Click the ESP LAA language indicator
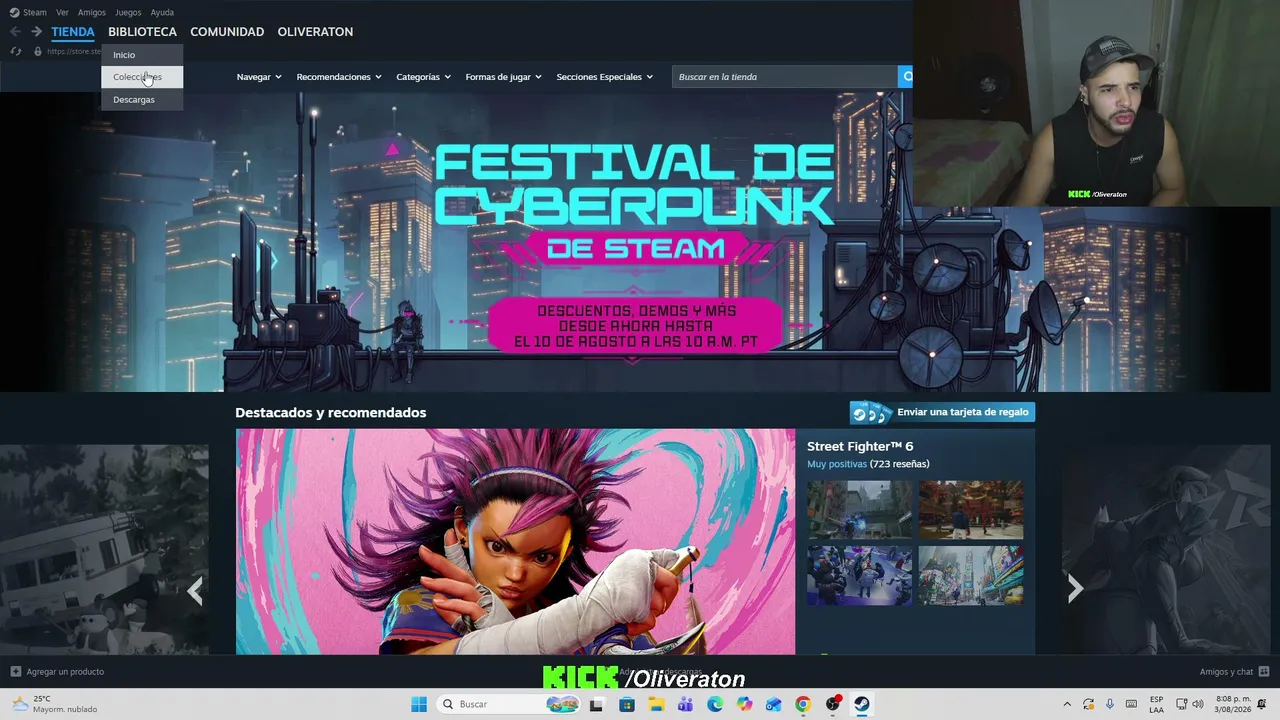1280x720 pixels. click(x=1156, y=704)
